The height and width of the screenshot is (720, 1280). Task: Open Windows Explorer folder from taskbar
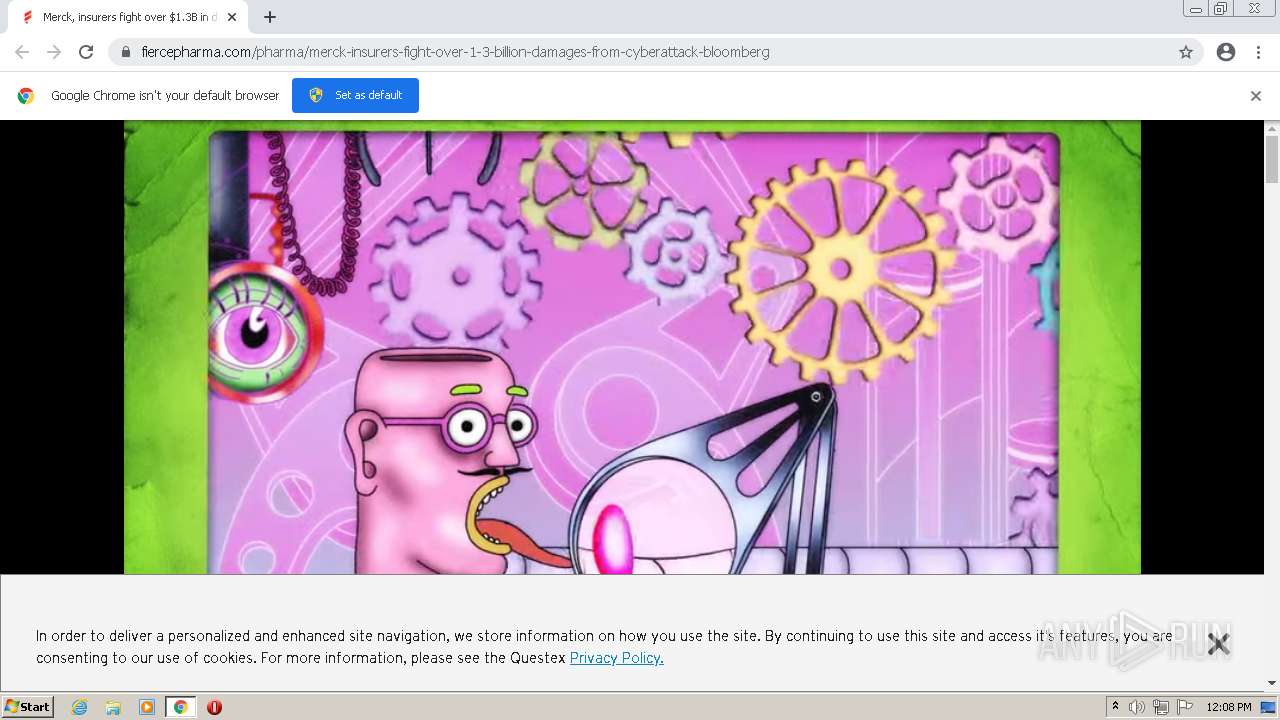pyautogui.click(x=113, y=707)
